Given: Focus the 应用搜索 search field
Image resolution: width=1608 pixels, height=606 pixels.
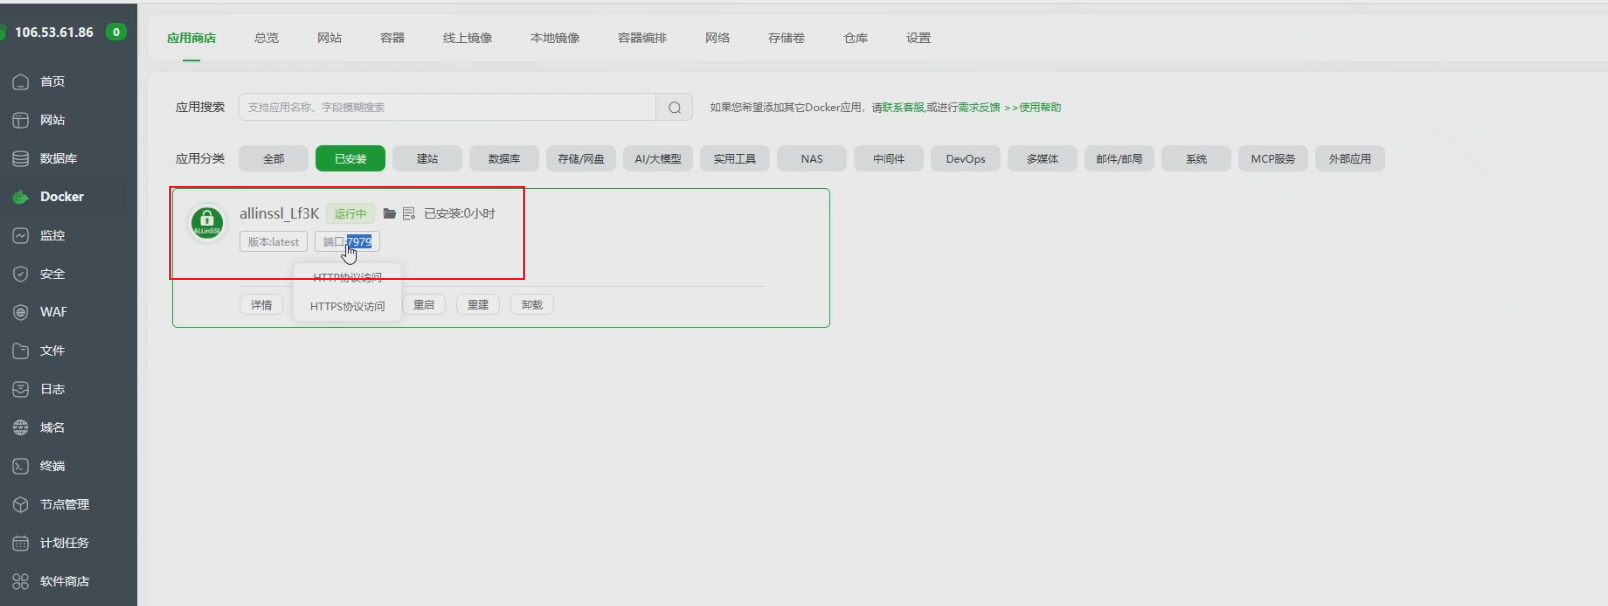Looking at the screenshot, I should [x=447, y=107].
